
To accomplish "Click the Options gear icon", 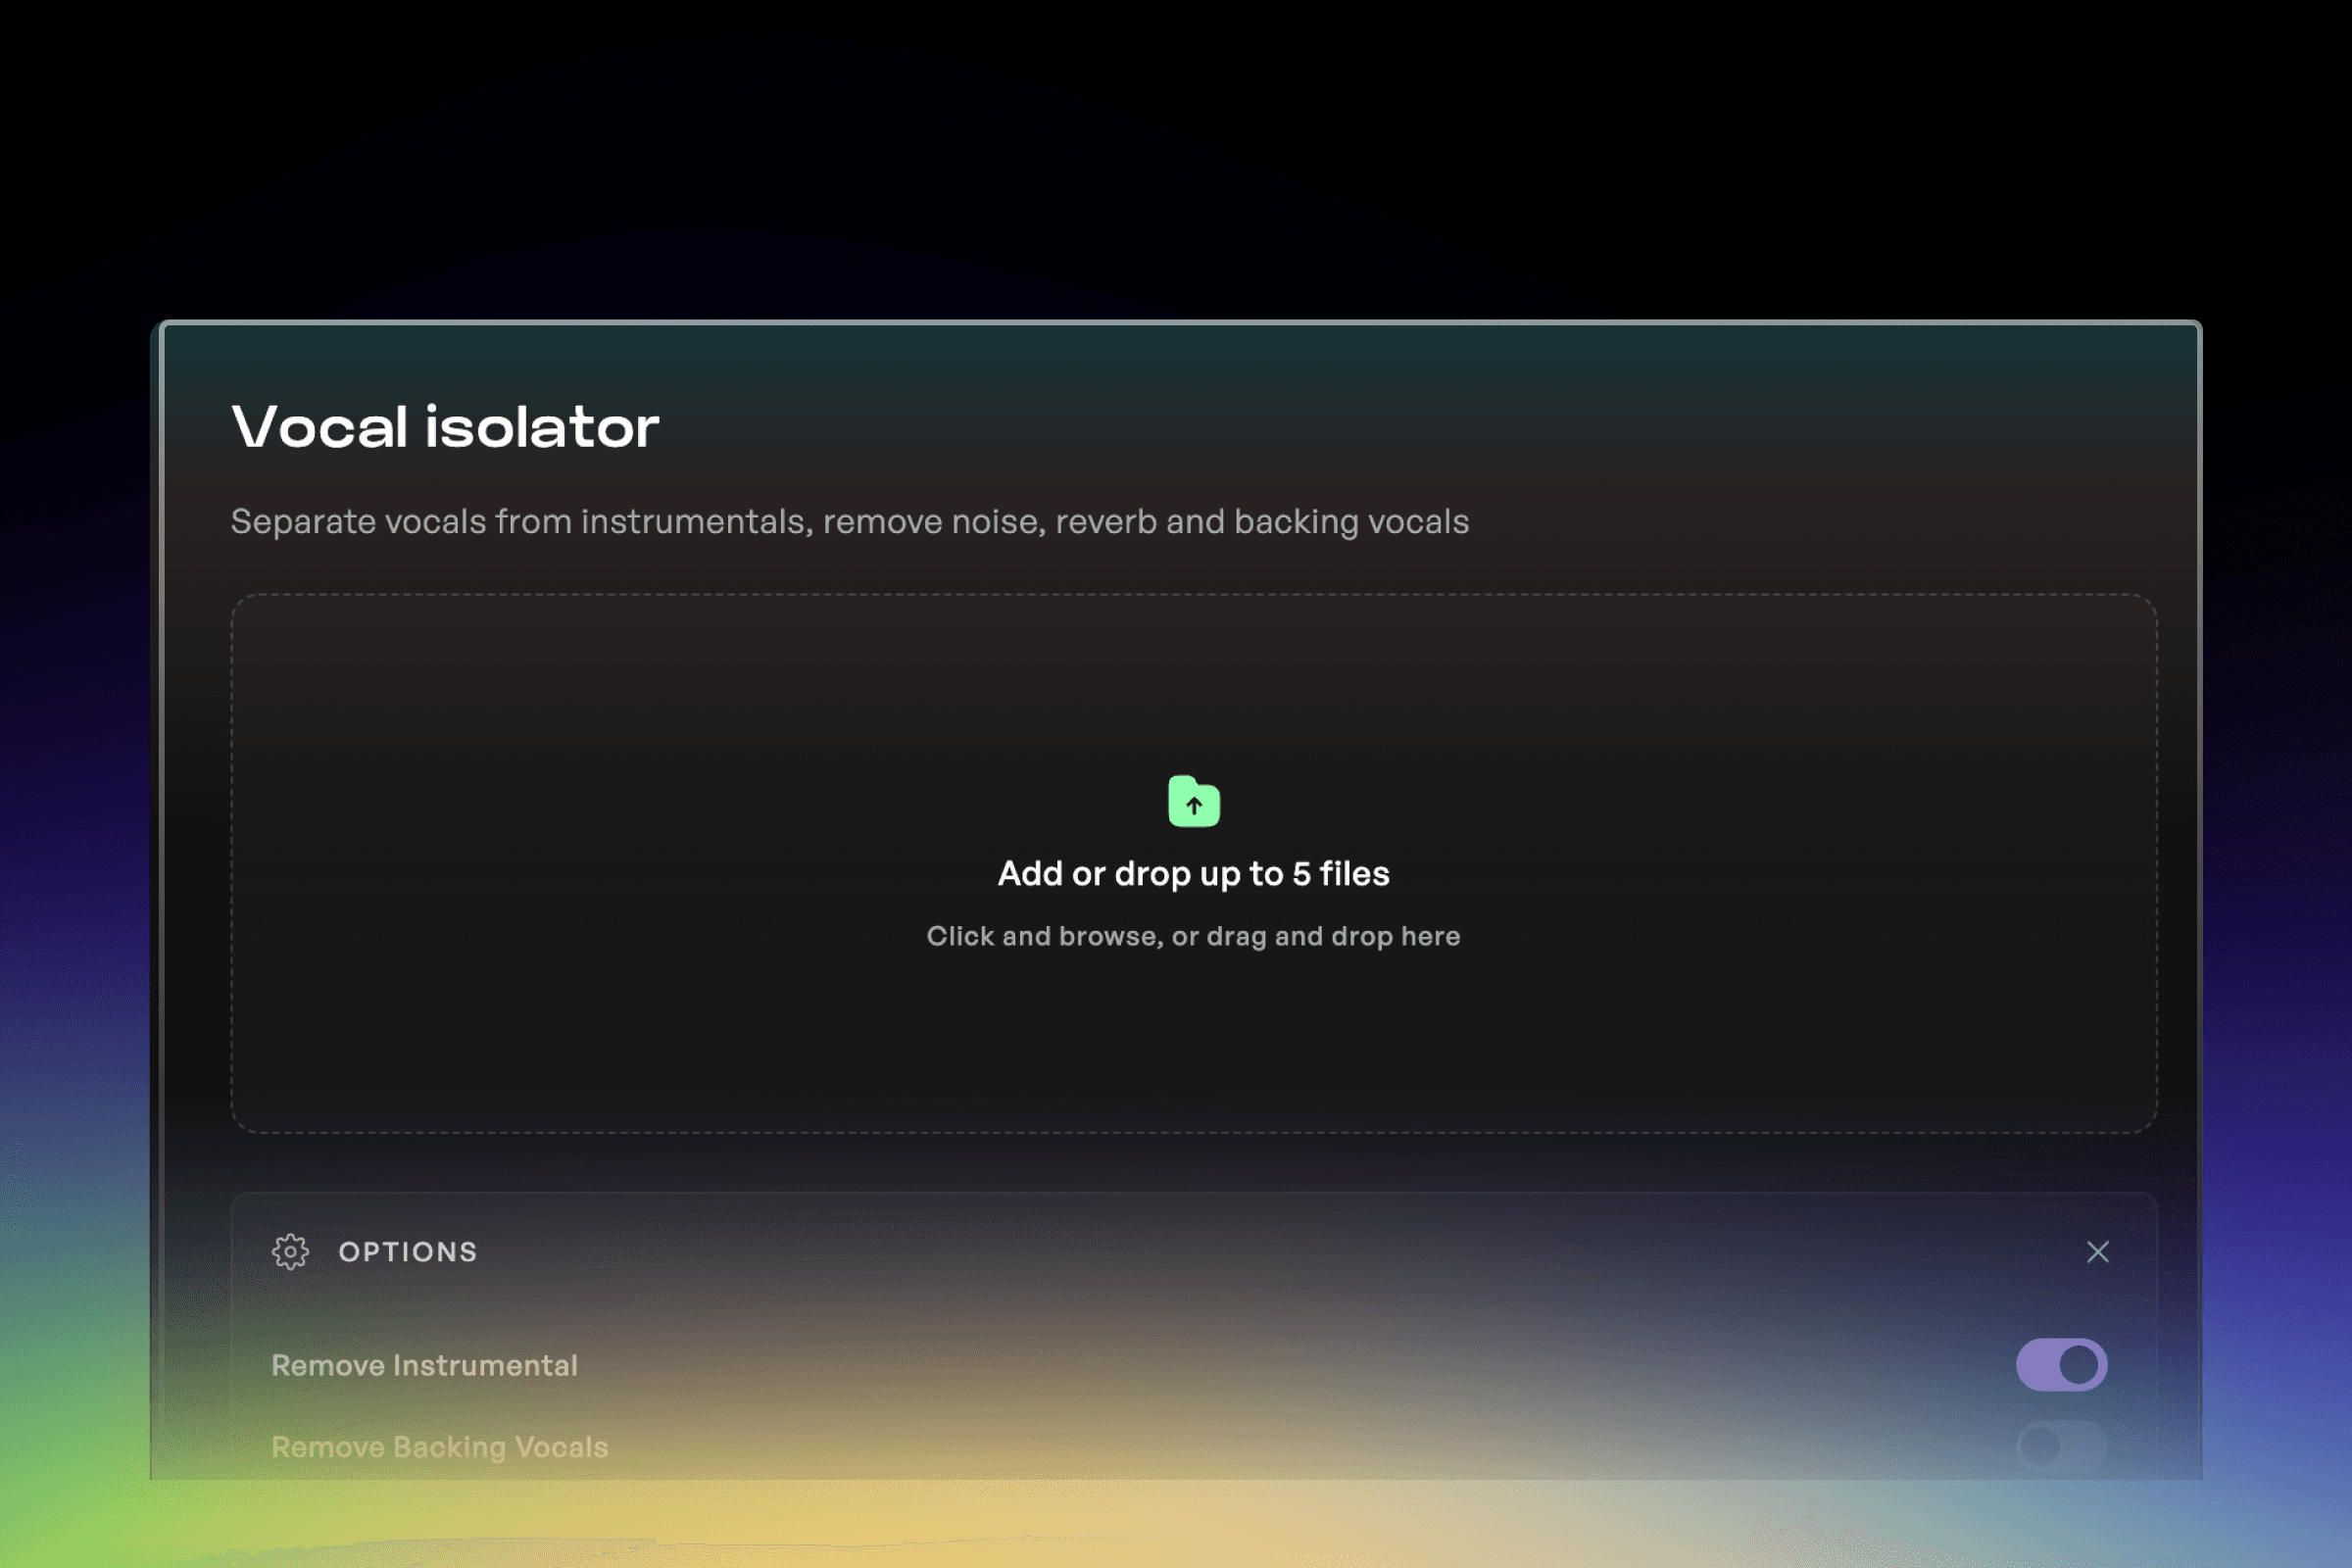I will (x=290, y=1252).
